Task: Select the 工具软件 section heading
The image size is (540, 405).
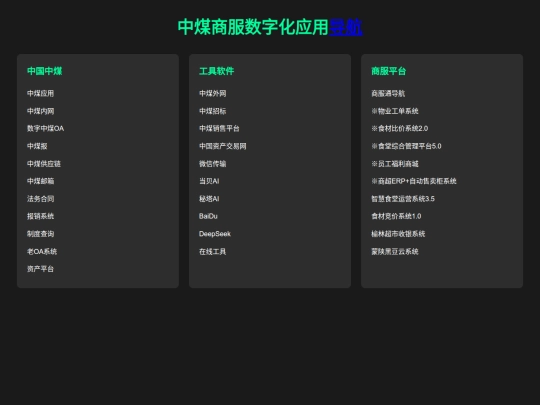Action: [x=217, y=71]
